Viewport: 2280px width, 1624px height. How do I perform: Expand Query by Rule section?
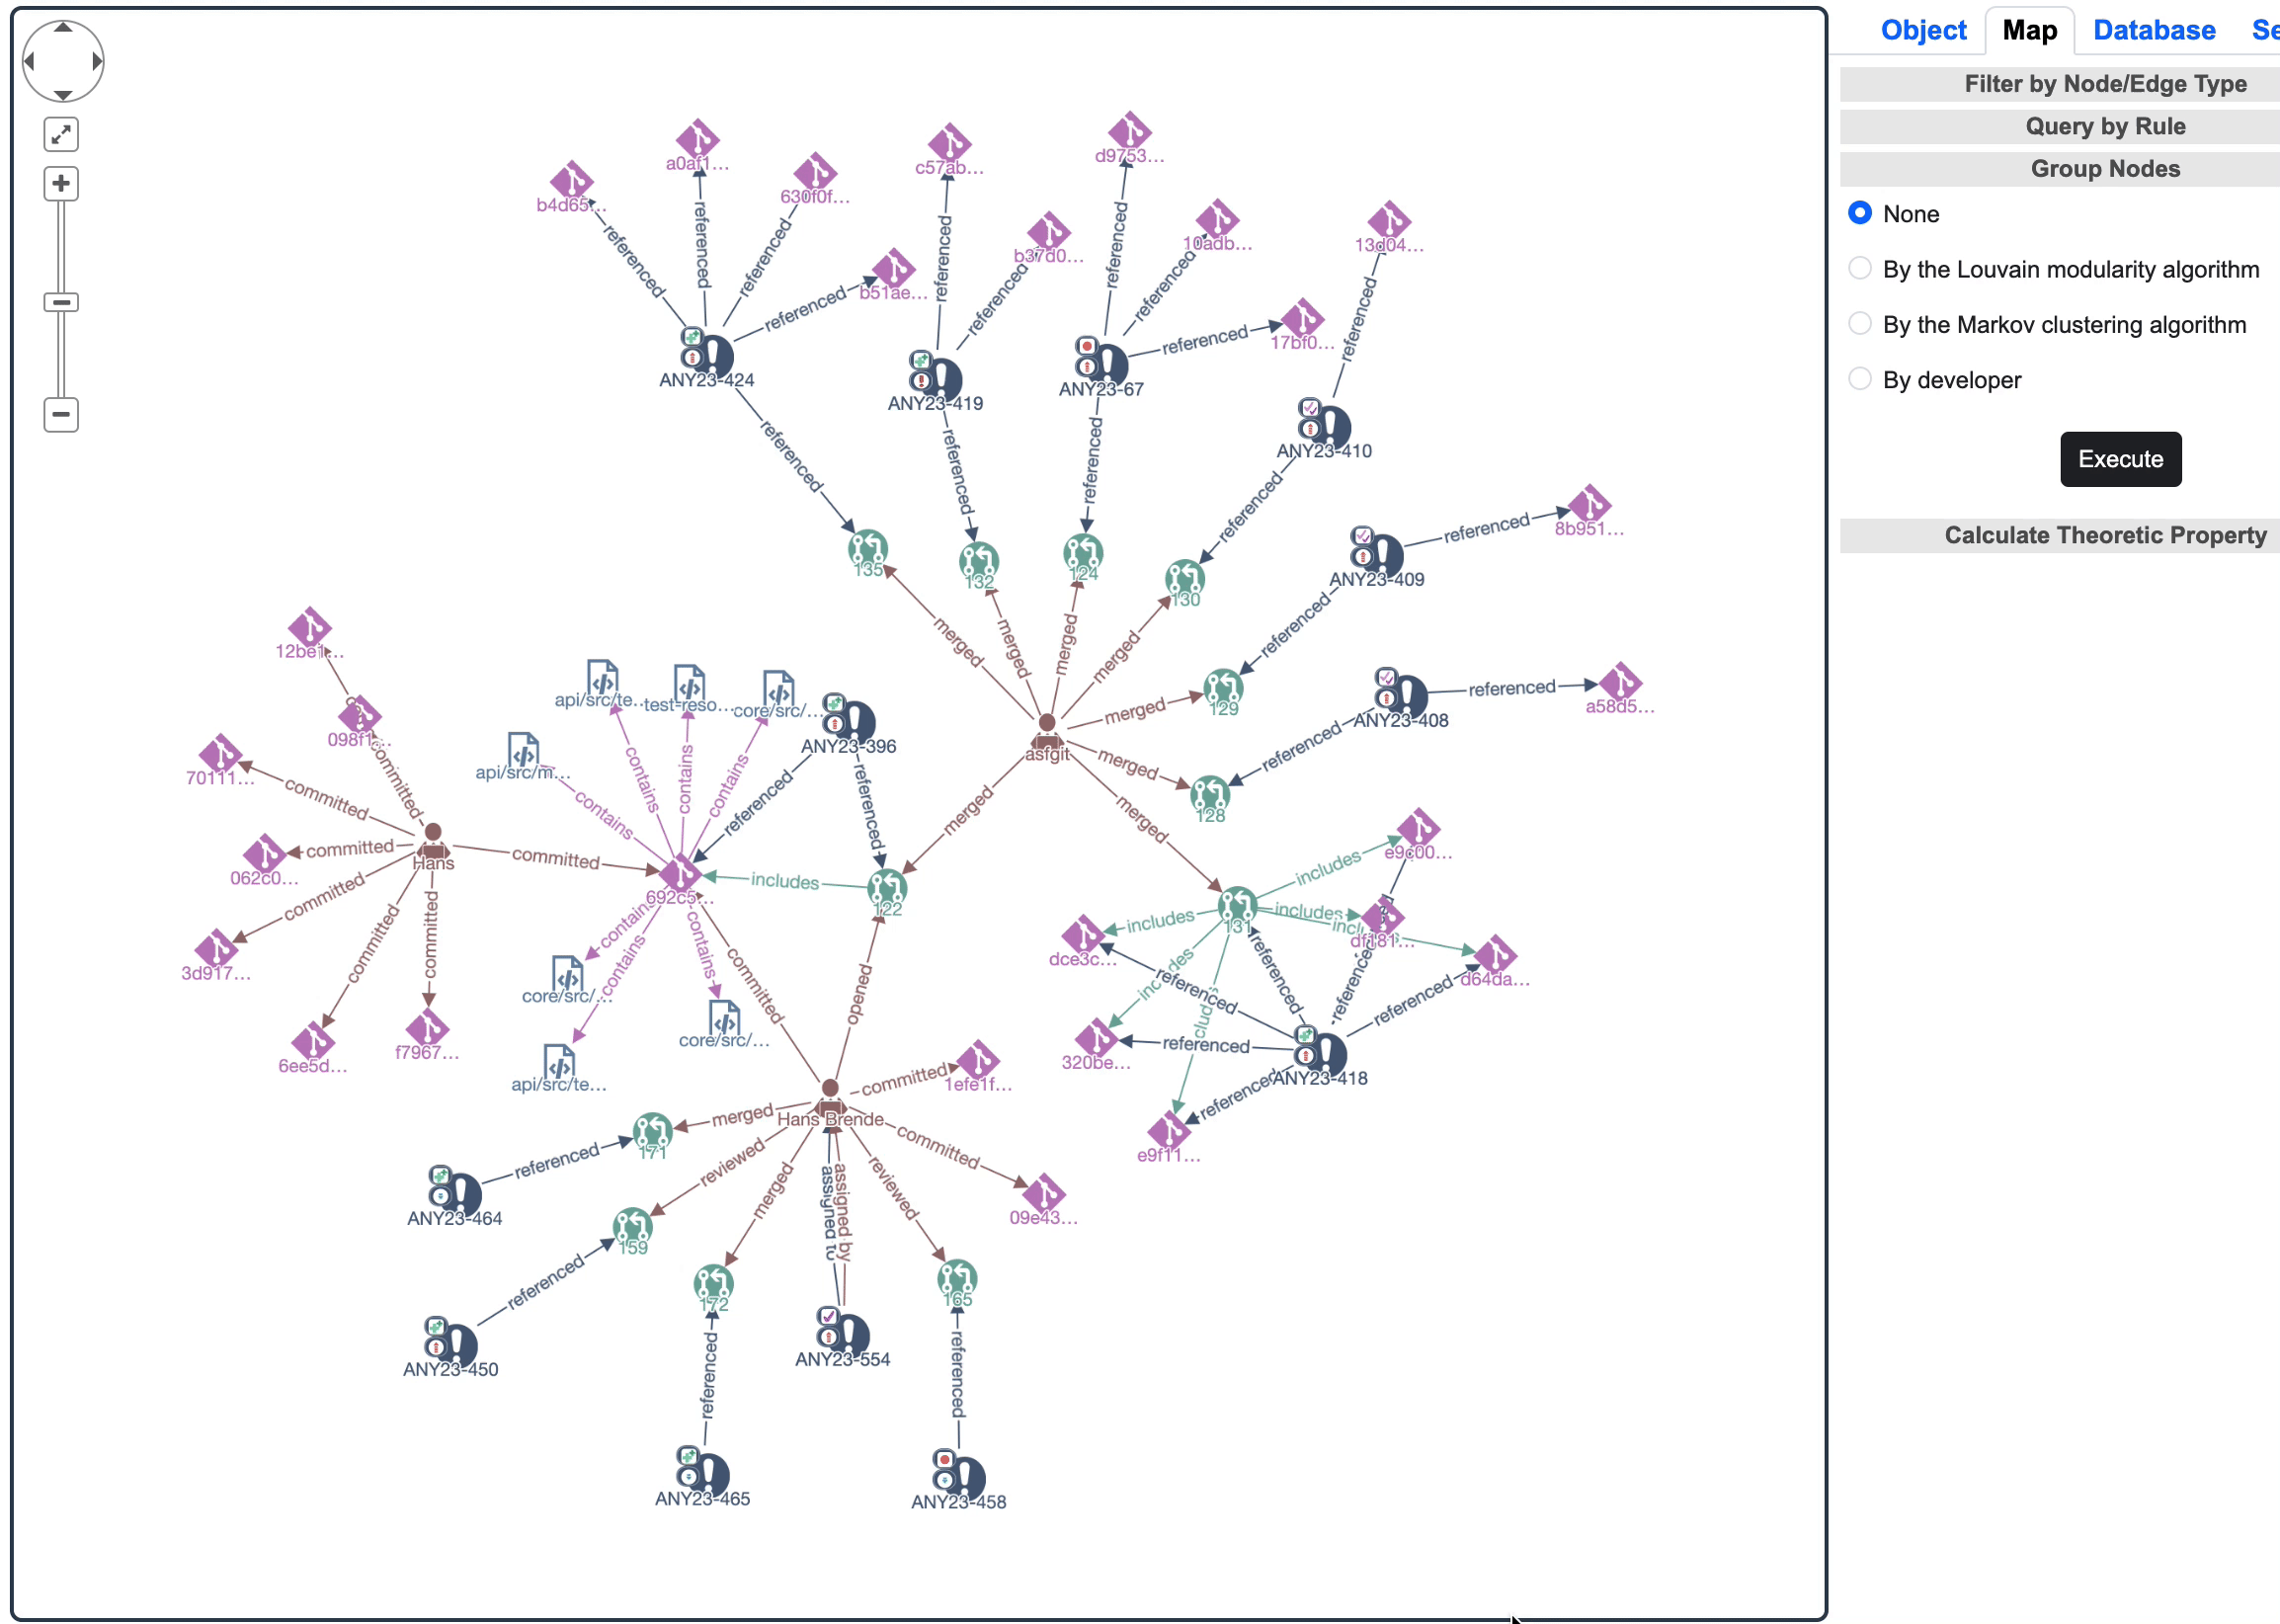click(2075, 124)
